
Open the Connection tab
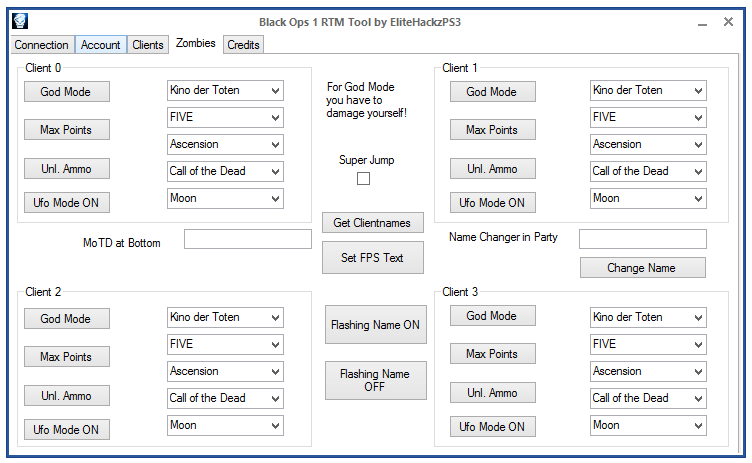coord(42,45)
